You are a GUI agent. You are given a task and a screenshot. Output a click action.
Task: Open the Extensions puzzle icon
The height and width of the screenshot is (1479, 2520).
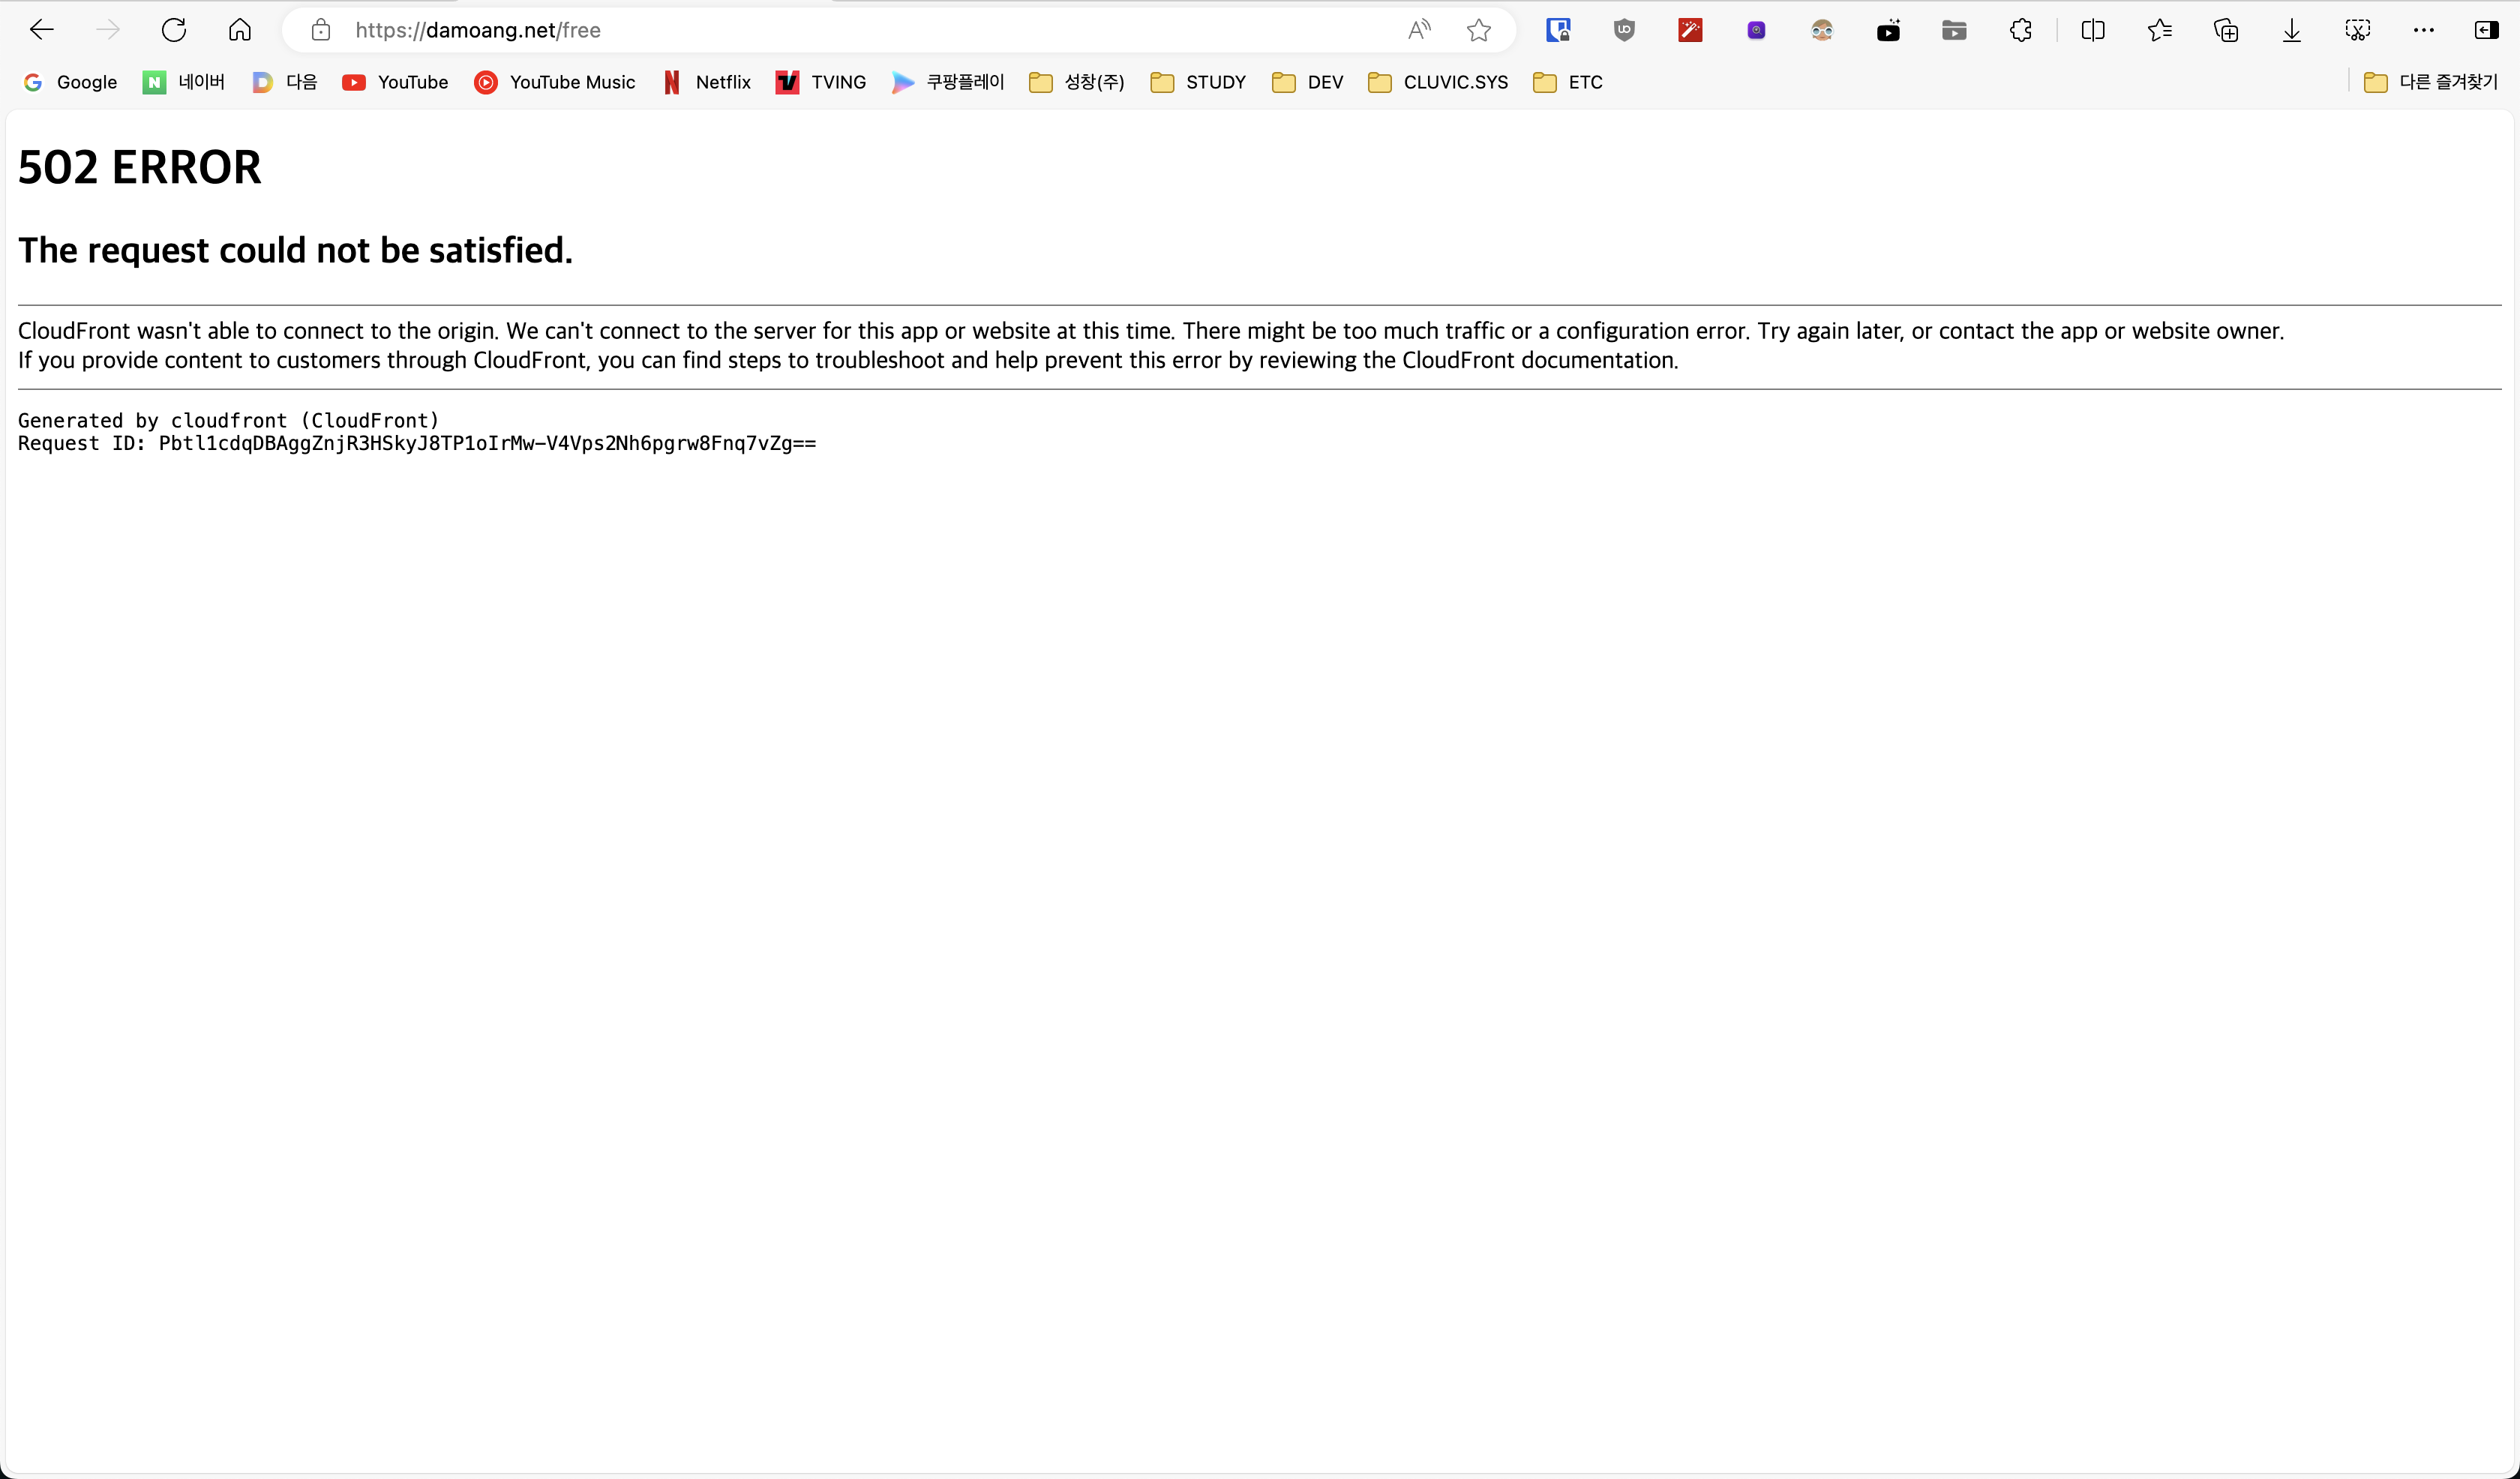pyautogui.click(x=2020, y=30)
